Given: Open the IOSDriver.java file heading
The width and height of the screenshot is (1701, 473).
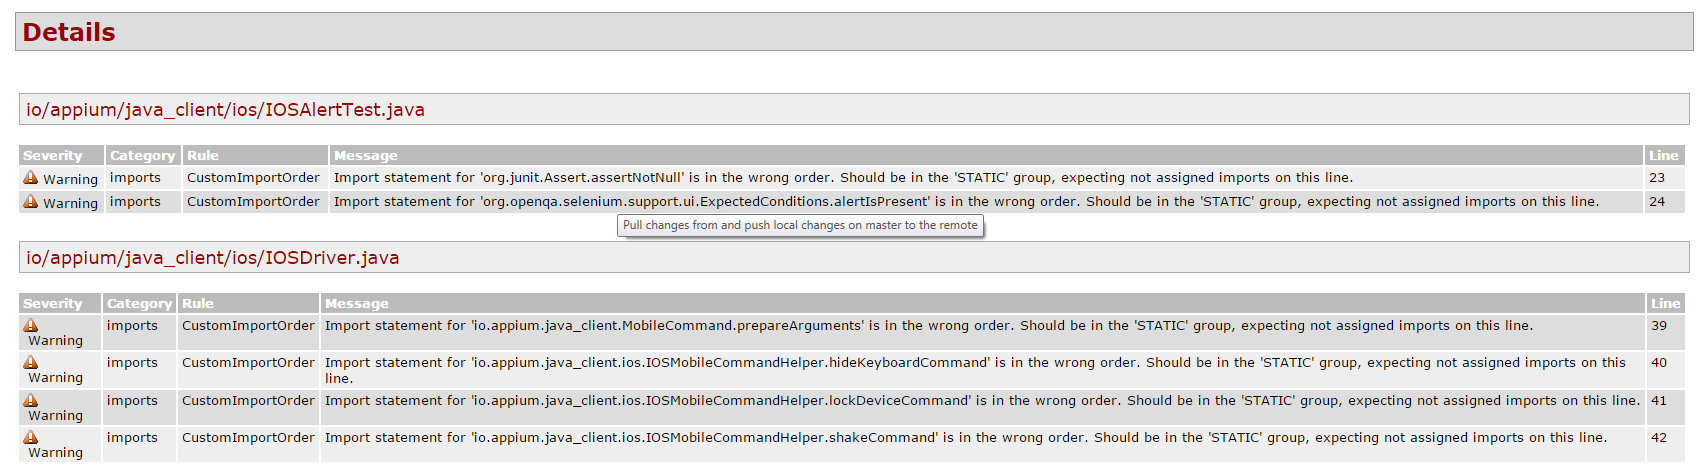Looking at the screenshot, I should coord(212,258).
